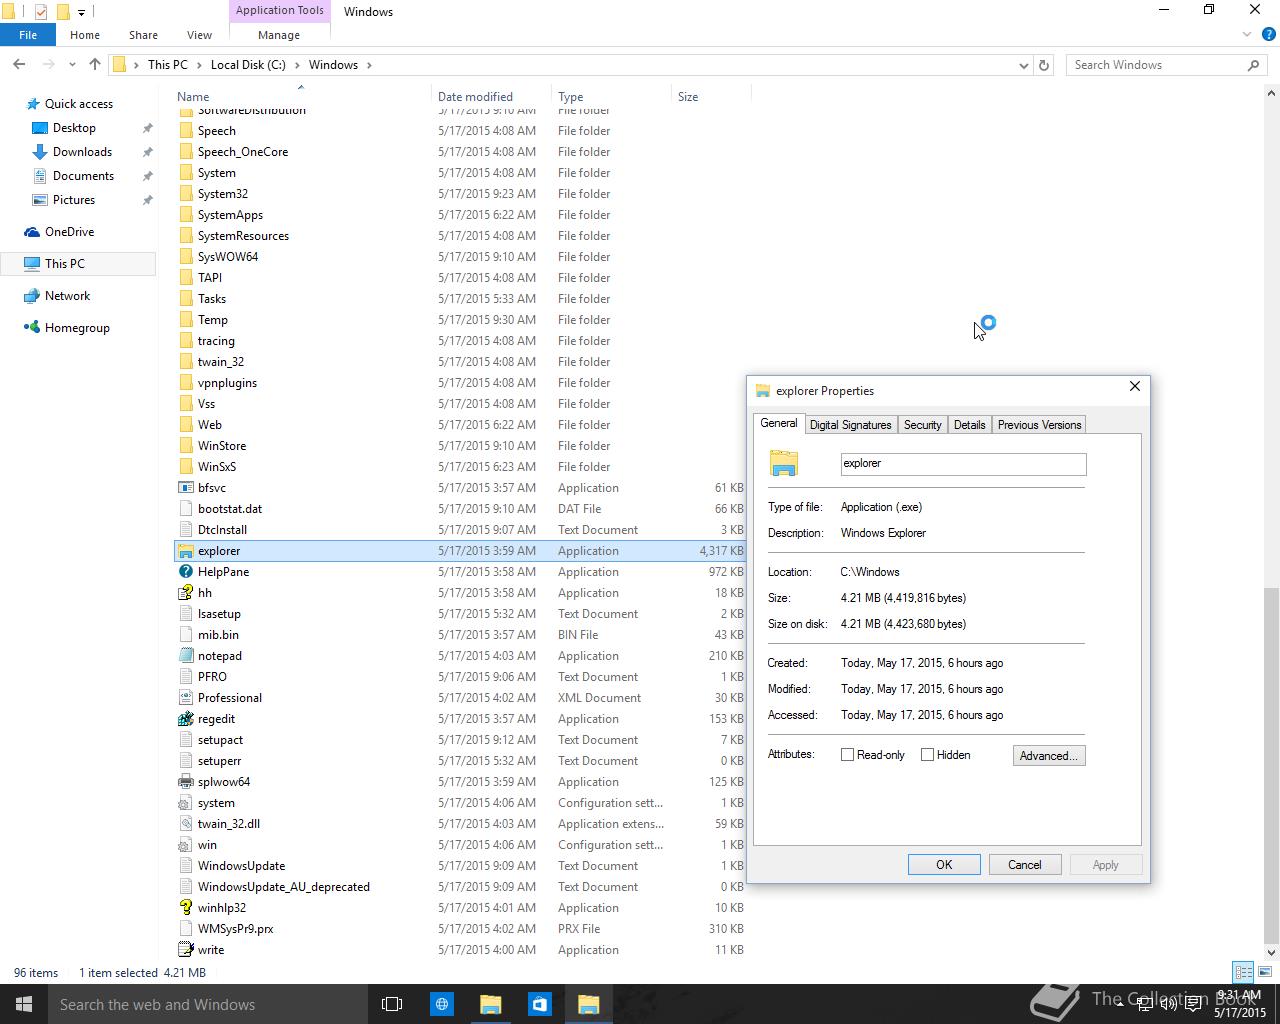Click the Professional XML document icon
The width and height of the screenshot is (1280, 1024).
tap(186, 698)
